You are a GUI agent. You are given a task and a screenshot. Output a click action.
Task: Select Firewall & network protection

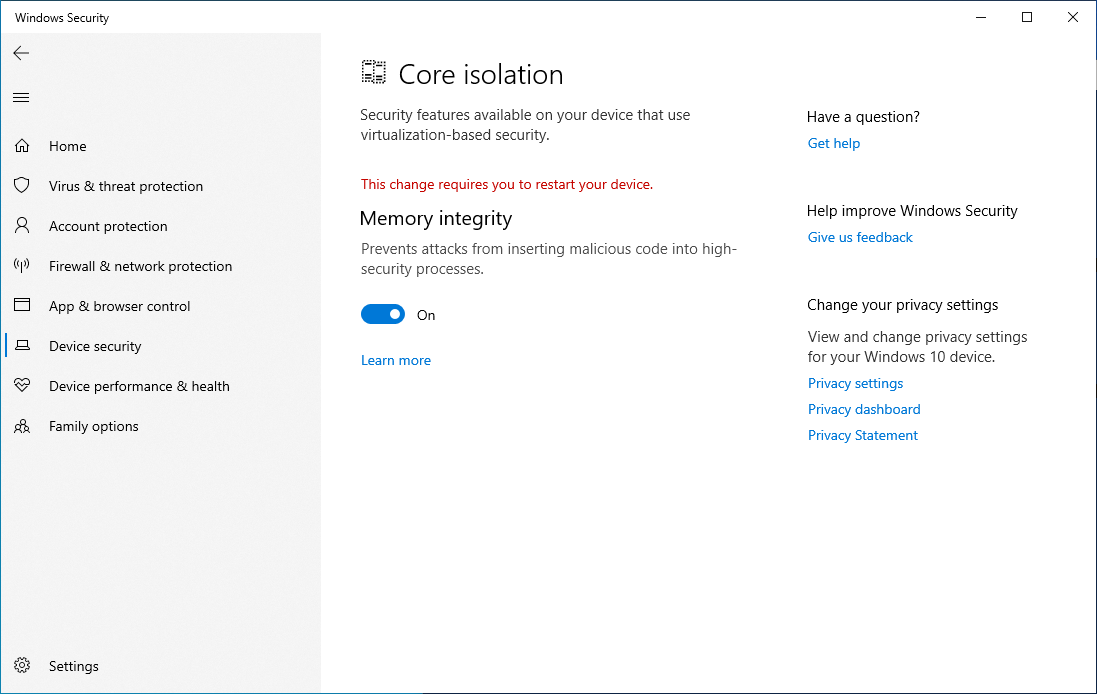pyautogui.click(x=141, y=266)
